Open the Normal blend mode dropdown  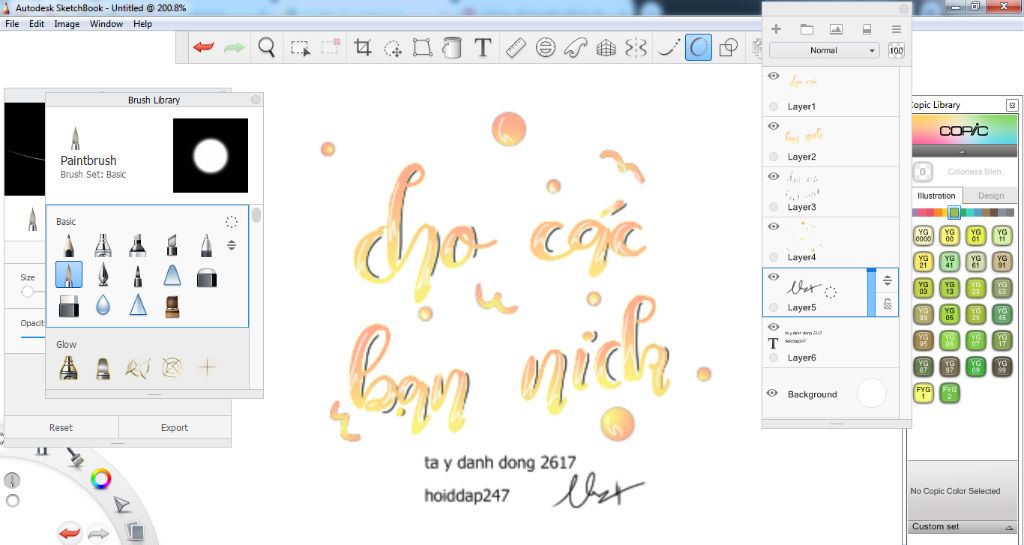[824, 50]
